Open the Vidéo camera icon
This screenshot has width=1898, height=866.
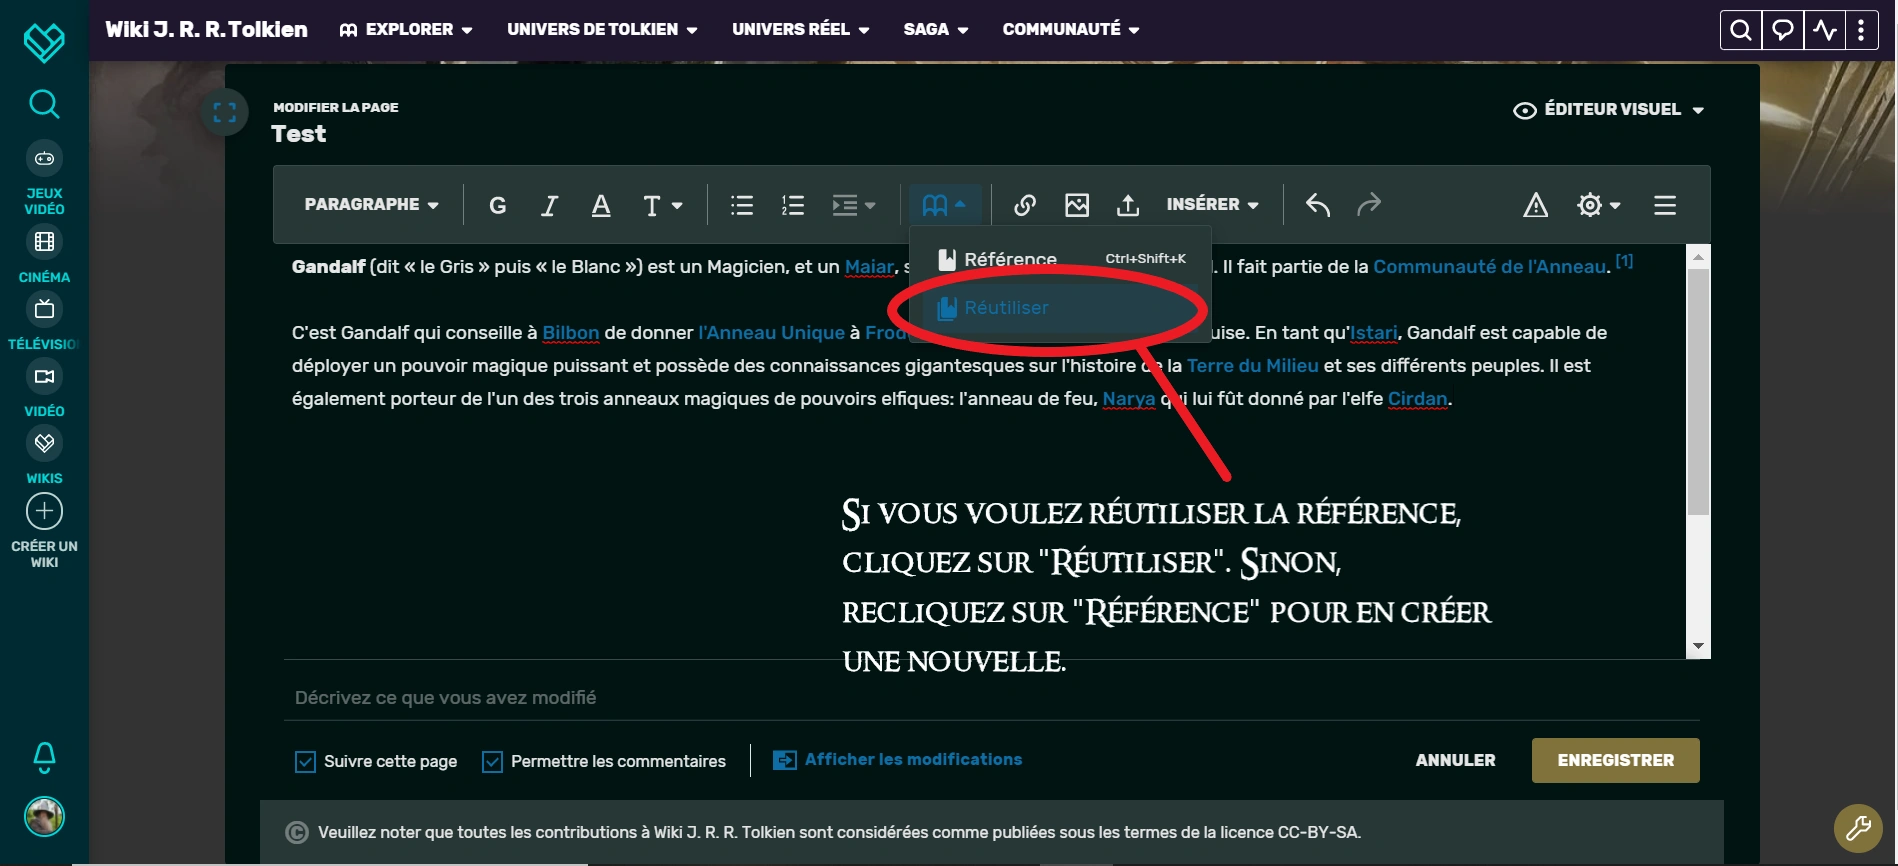[x=44, y=376]
